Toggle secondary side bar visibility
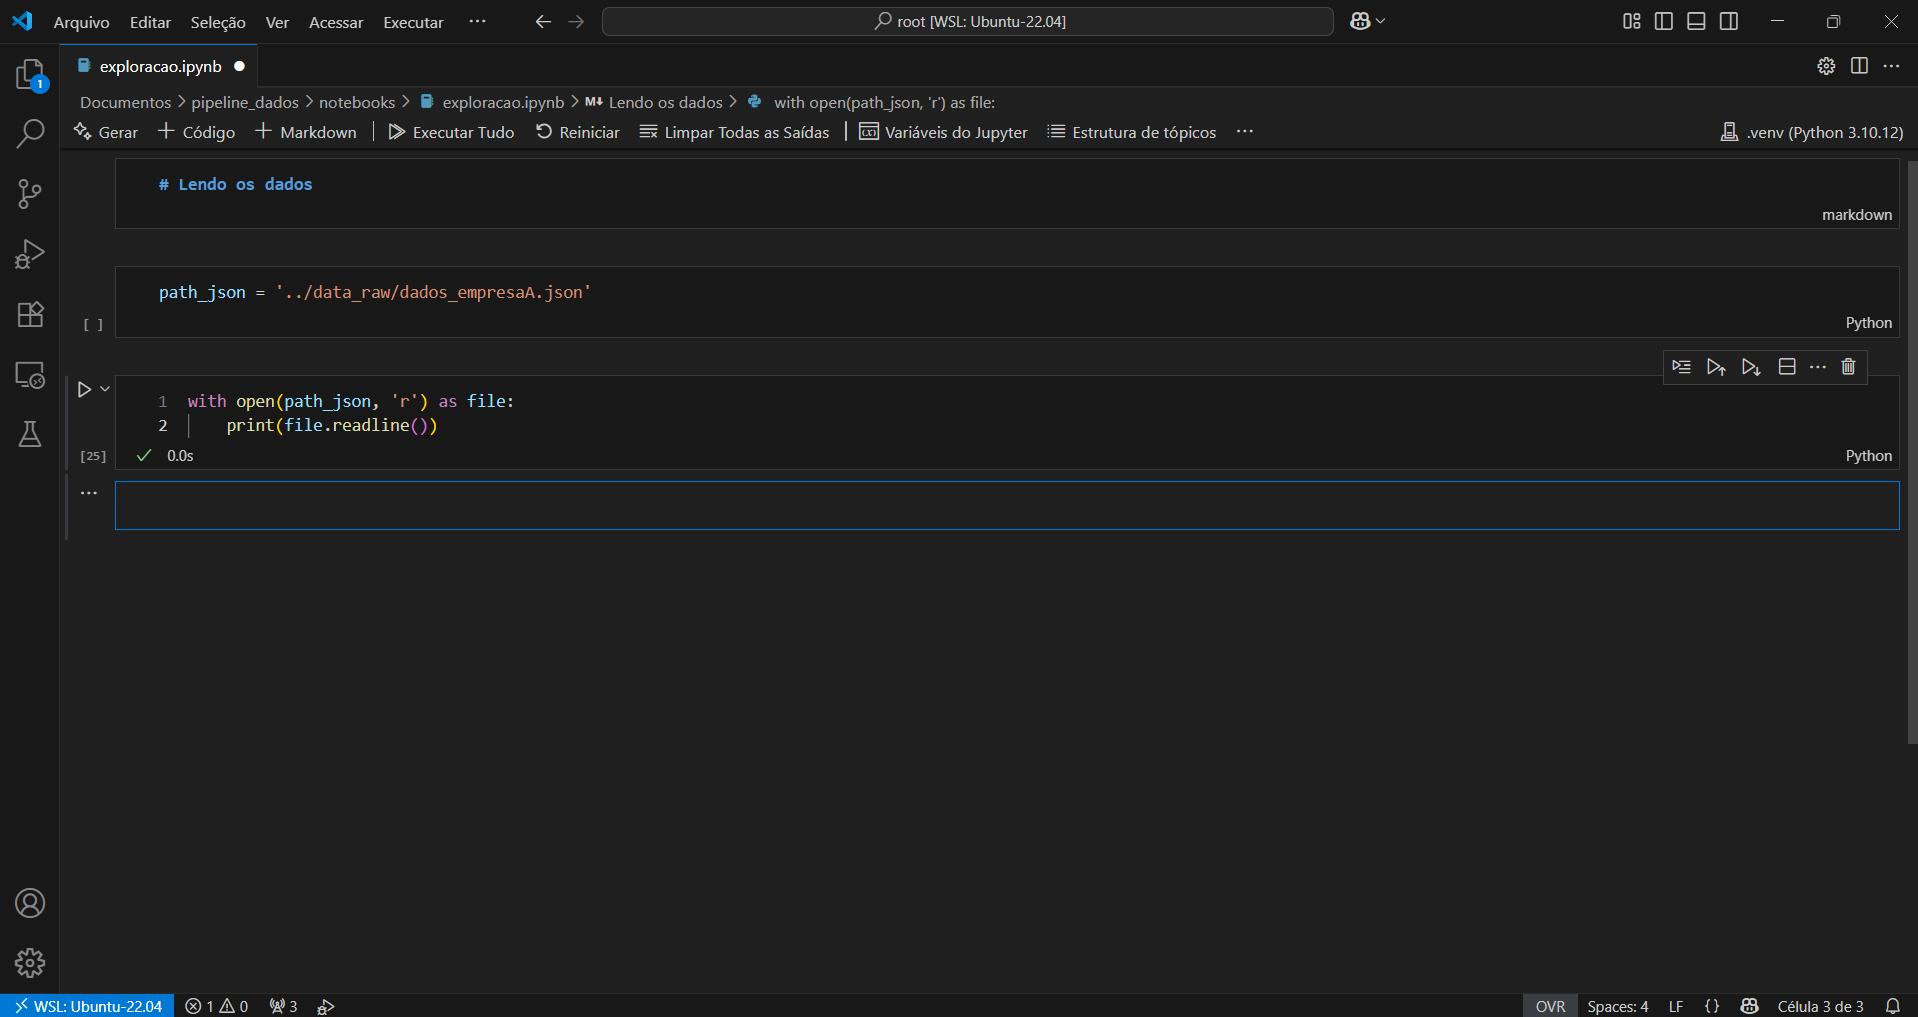1918x1017 pixels. tap(1729, 21)
